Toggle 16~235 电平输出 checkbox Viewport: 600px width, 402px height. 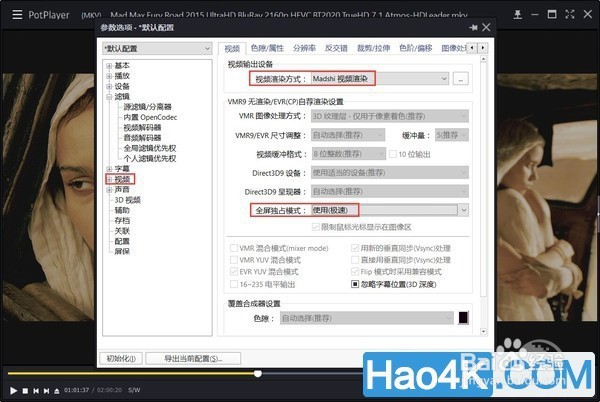pos(234,284)
